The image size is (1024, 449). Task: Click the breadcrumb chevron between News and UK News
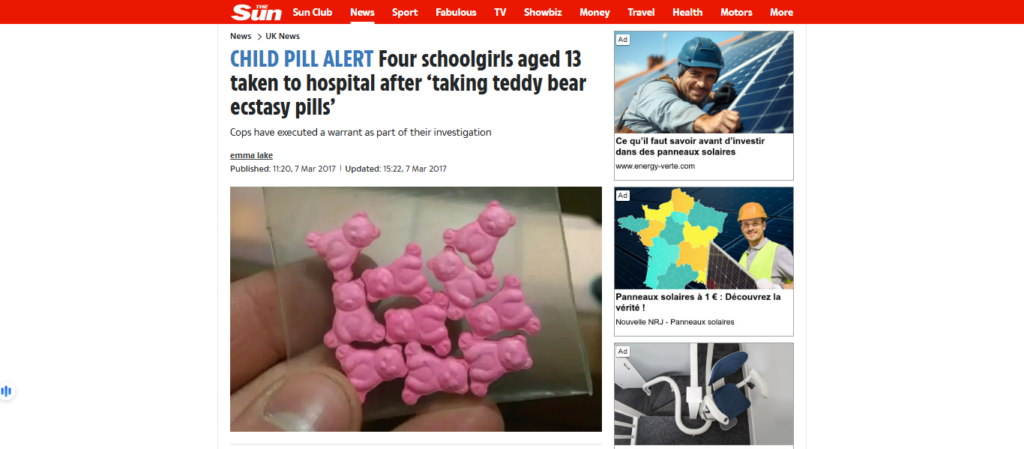(x=259, y=37)
